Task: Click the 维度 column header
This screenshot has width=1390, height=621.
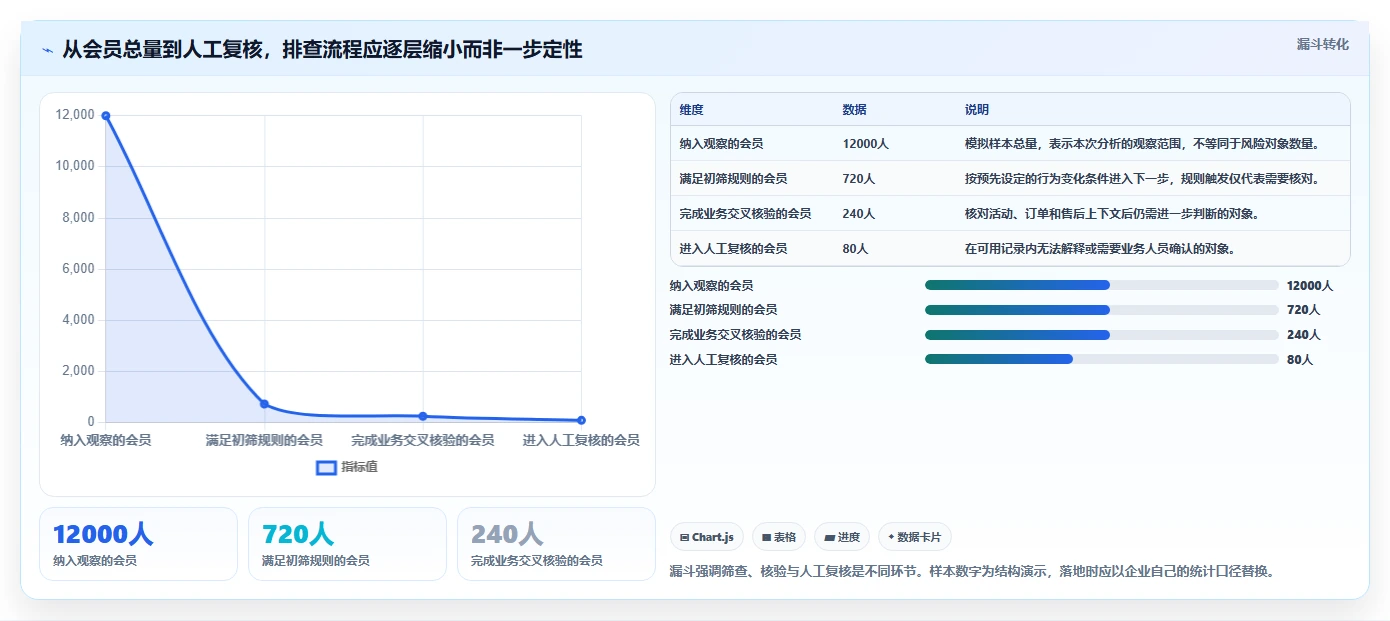Action: click(x=691, y=110)
